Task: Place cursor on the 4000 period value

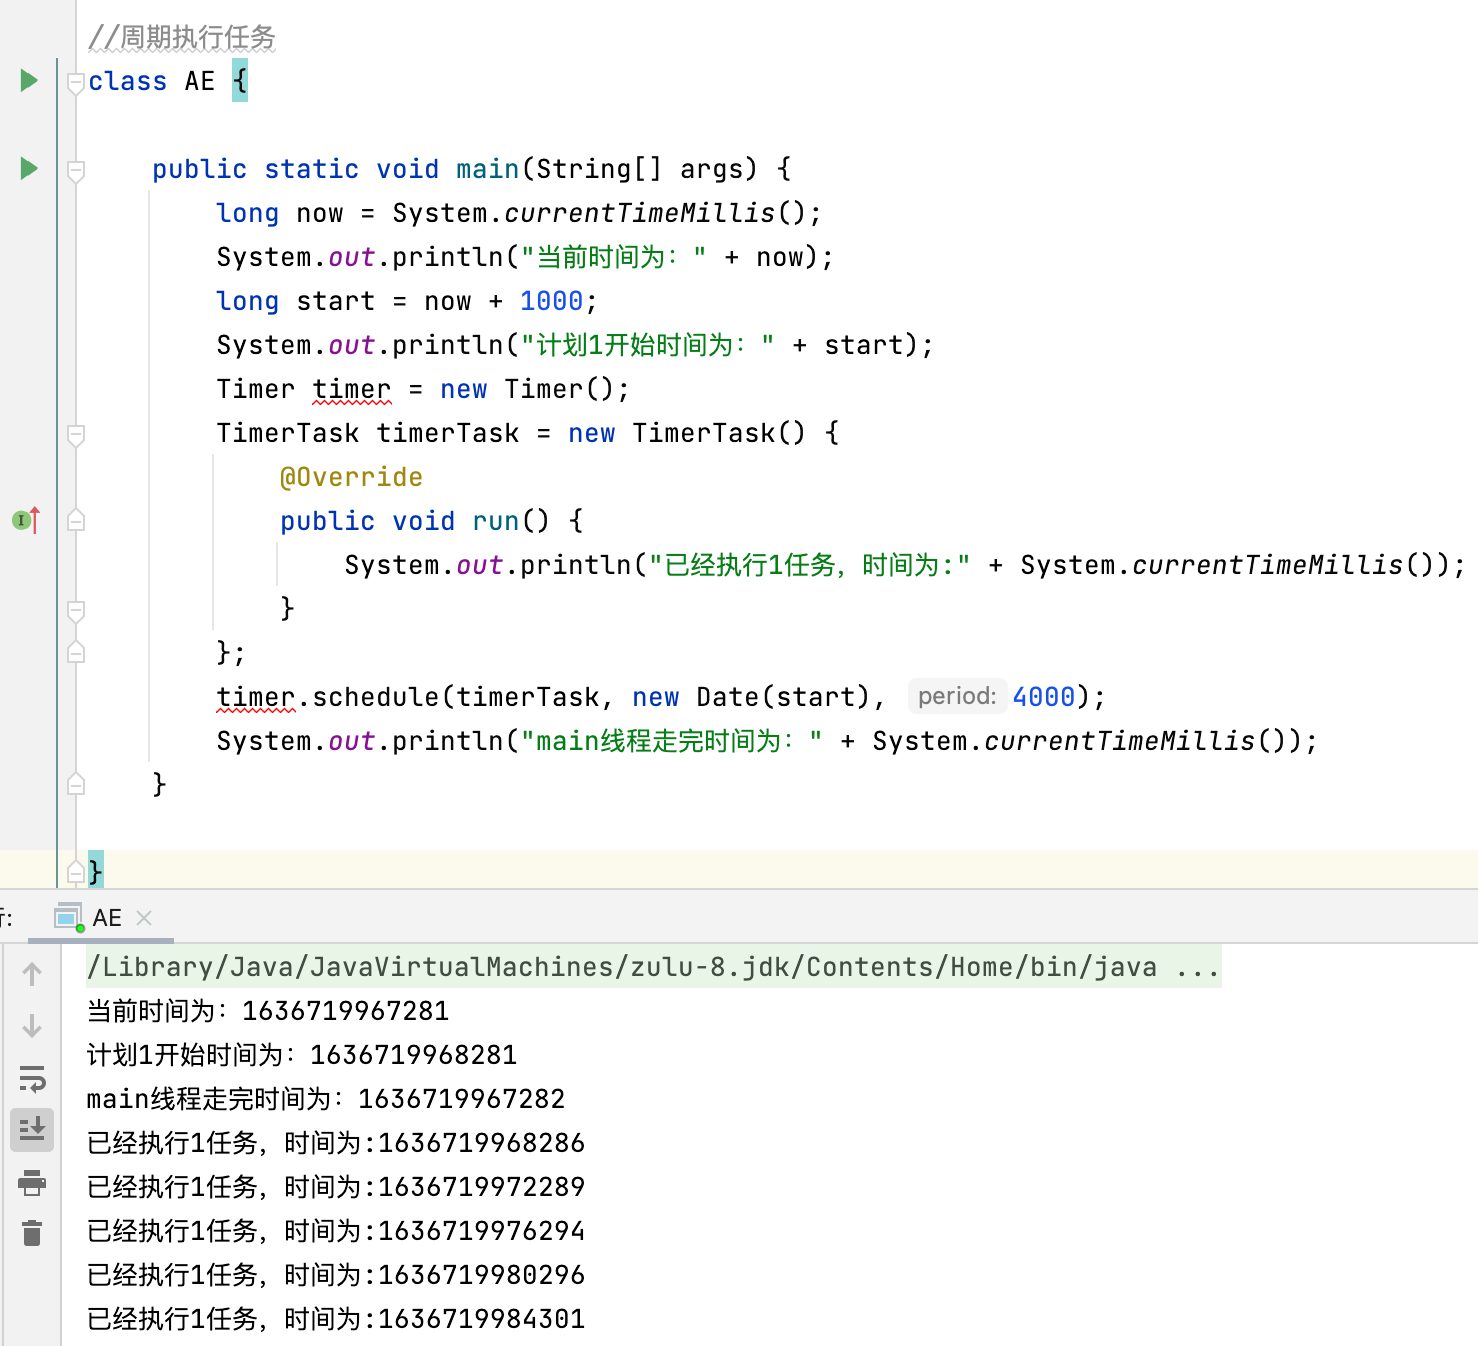Action: coord(1043,697)
